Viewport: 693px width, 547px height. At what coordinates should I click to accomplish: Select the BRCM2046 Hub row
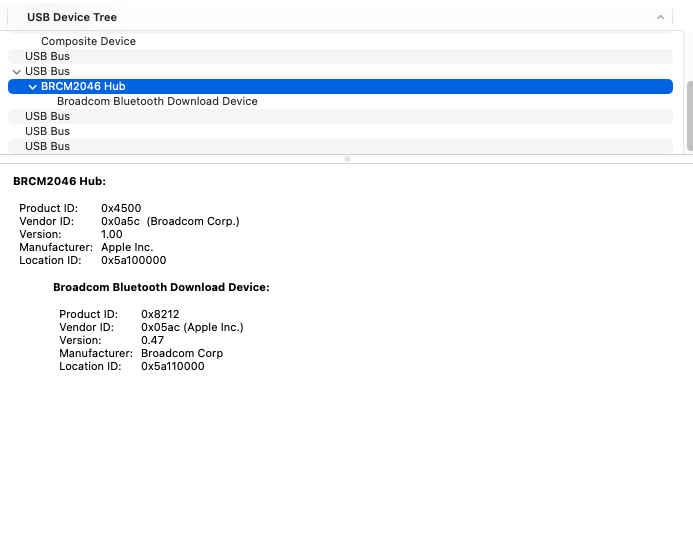(340, 86)
